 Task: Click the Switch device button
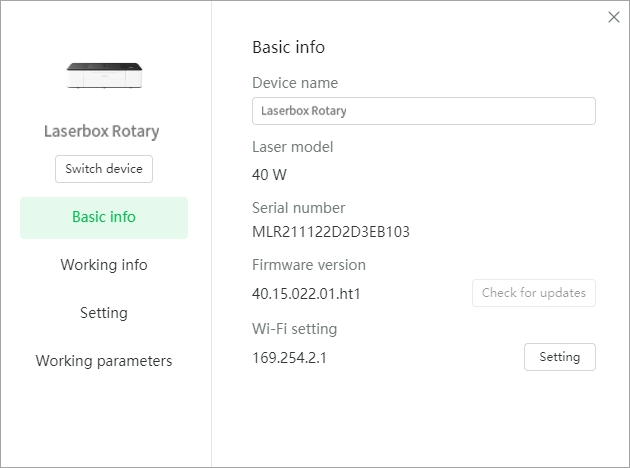click(x=104, y=169)
